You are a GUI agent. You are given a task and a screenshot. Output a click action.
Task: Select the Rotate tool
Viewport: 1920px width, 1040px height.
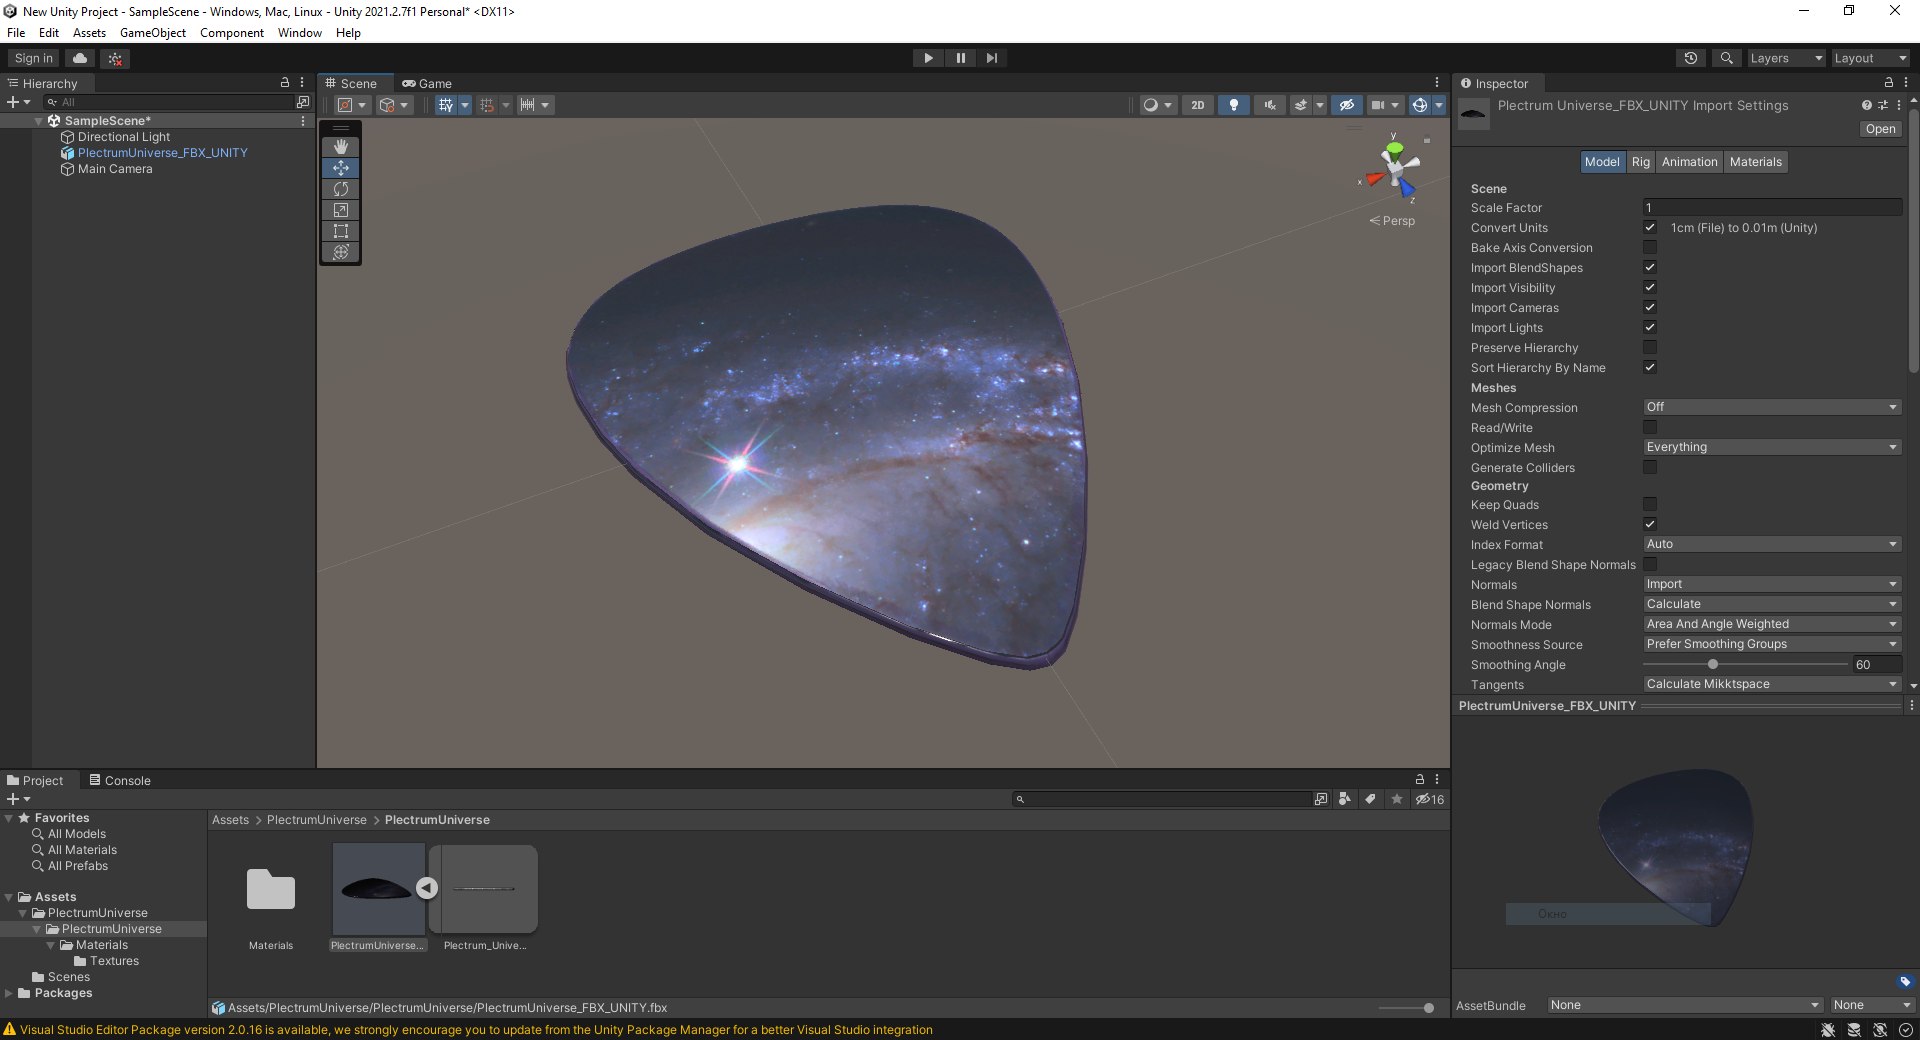(341, 189)
